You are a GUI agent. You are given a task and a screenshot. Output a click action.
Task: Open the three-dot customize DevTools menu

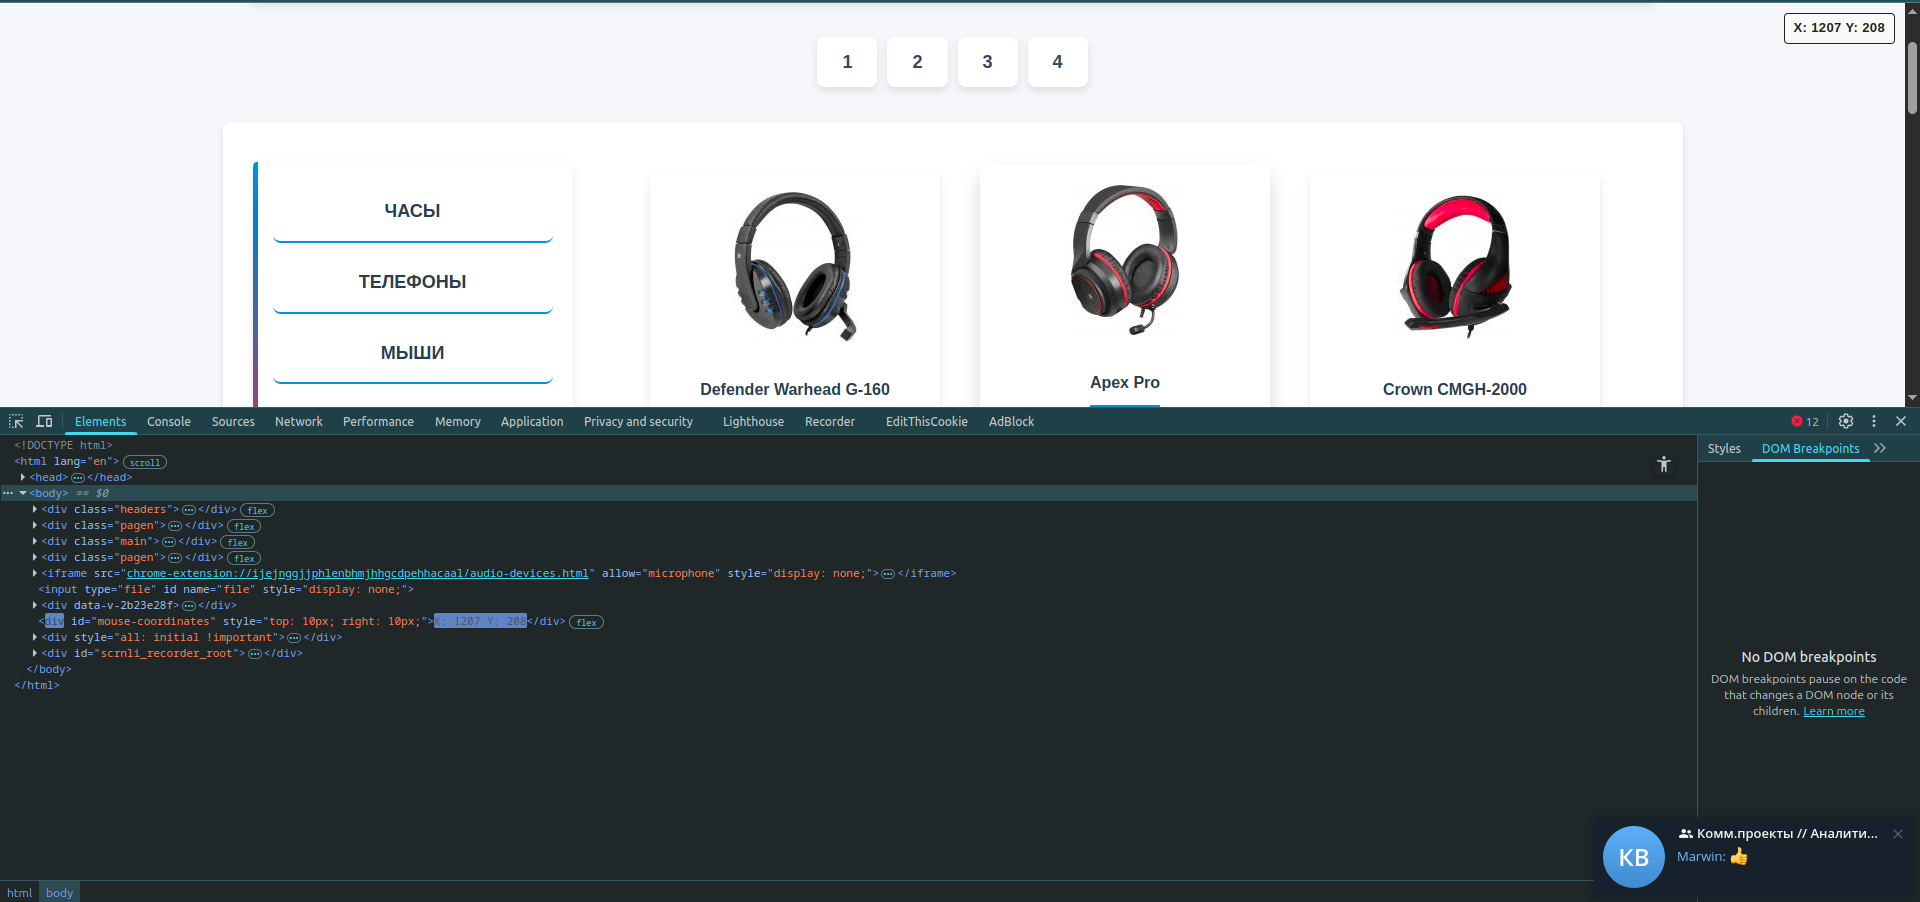pos(1874,421)
